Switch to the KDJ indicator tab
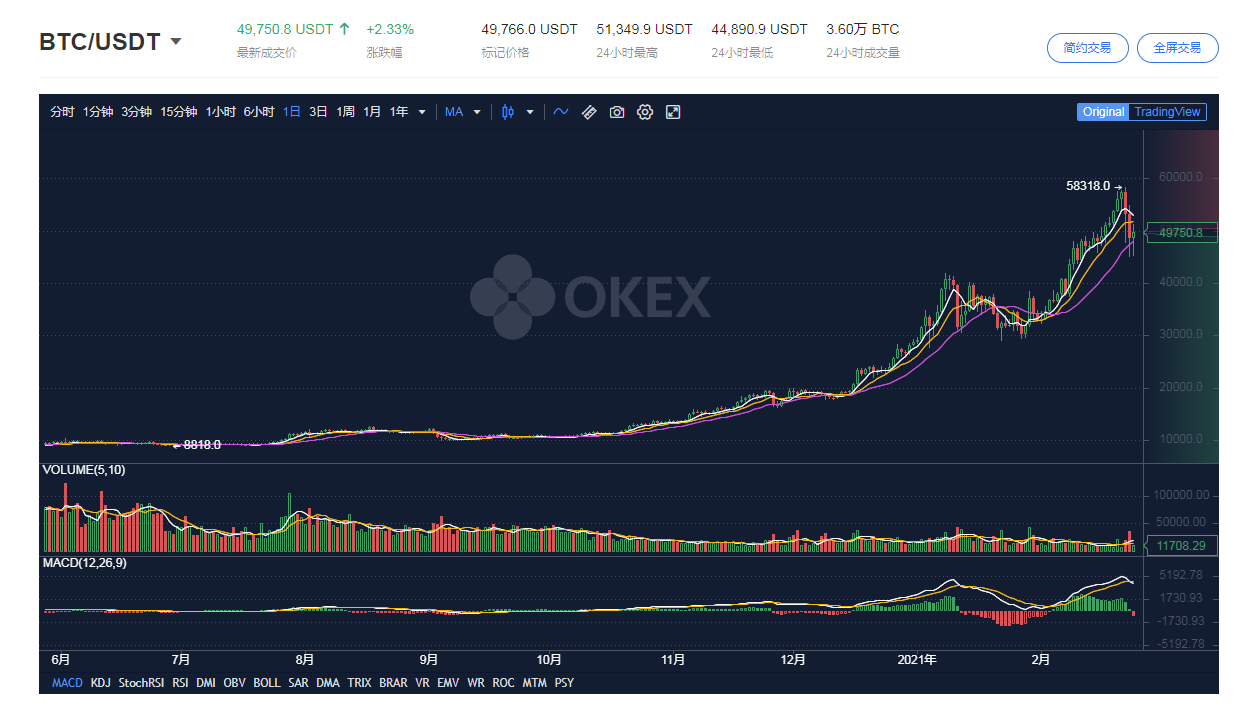1239x704 pixels. (x=100, y=682)
